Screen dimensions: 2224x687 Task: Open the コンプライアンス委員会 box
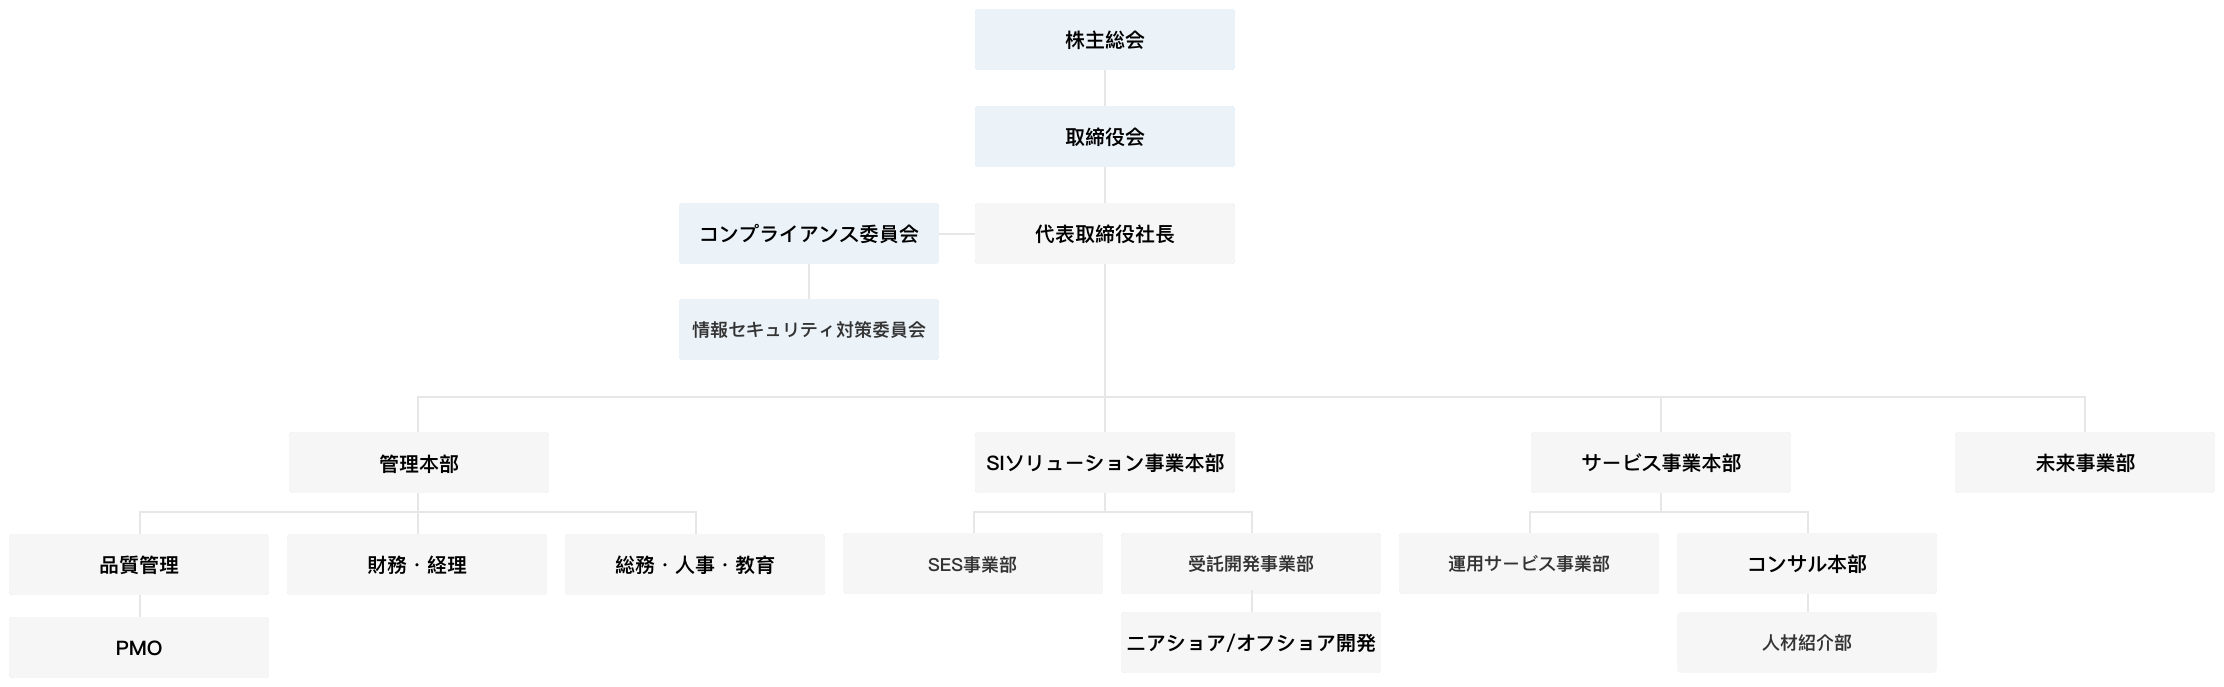click(808, 234)
